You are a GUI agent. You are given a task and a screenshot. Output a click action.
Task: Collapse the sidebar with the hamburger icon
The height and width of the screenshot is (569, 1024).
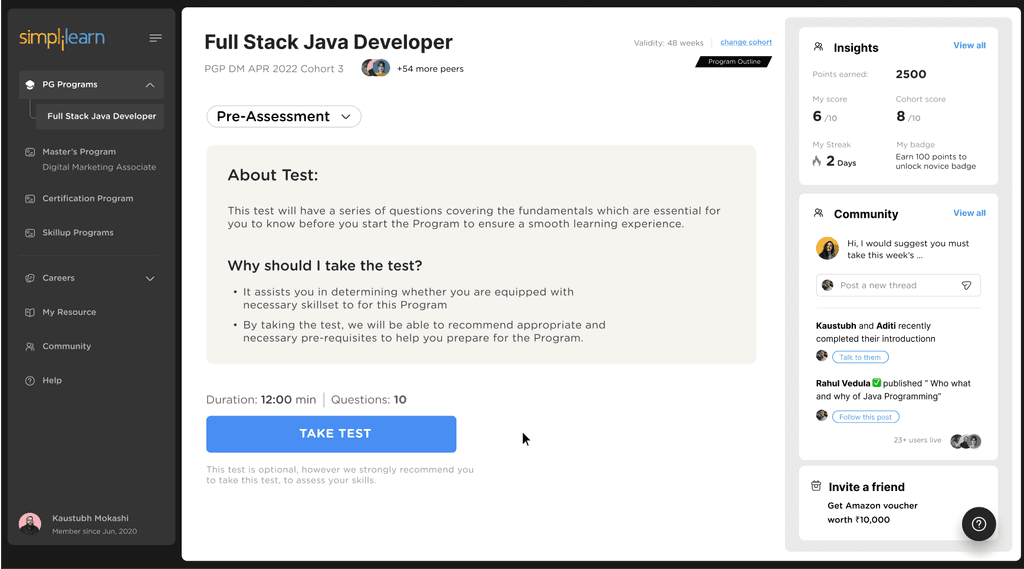tap(155, 38)
